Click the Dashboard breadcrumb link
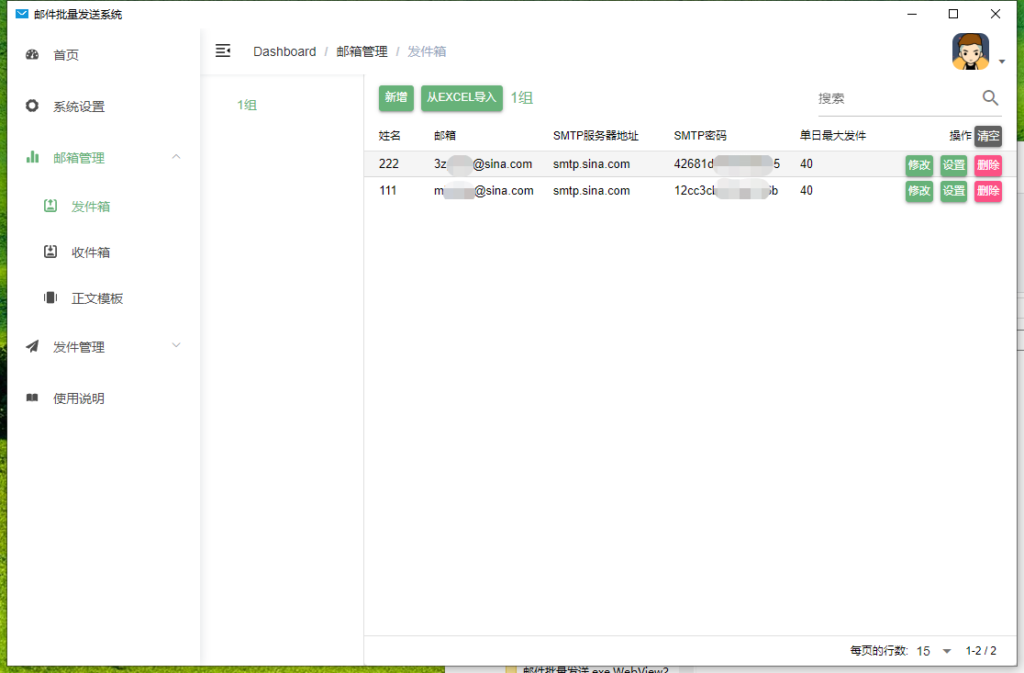Viewport: 1024px width, 673px height. click(284, 52)
